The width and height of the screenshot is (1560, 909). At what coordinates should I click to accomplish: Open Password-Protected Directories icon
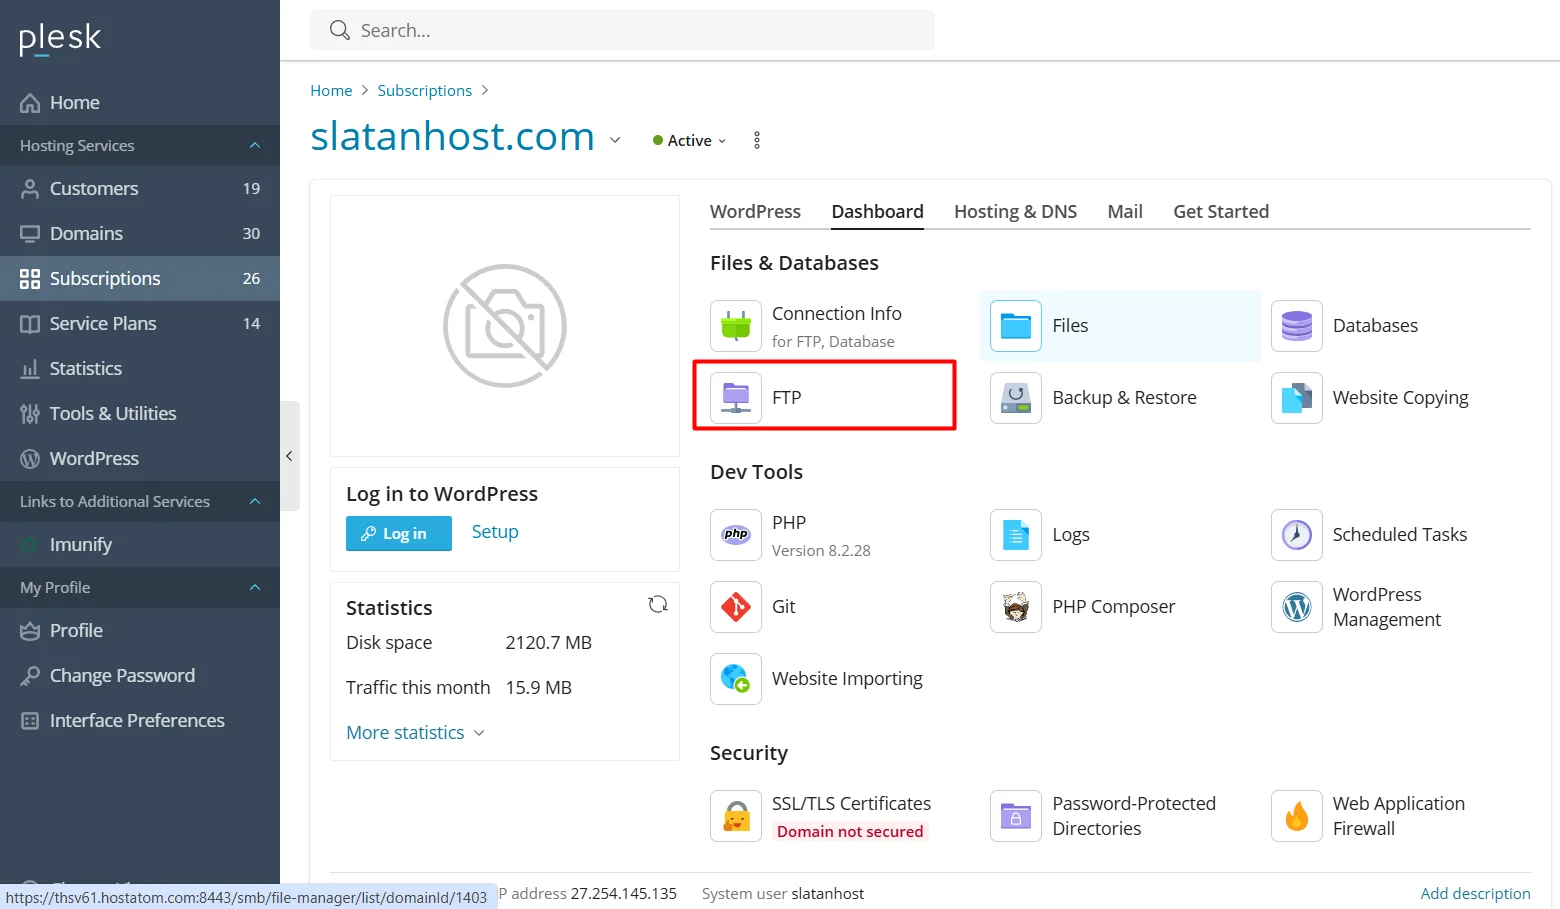tap(1016, 816)
